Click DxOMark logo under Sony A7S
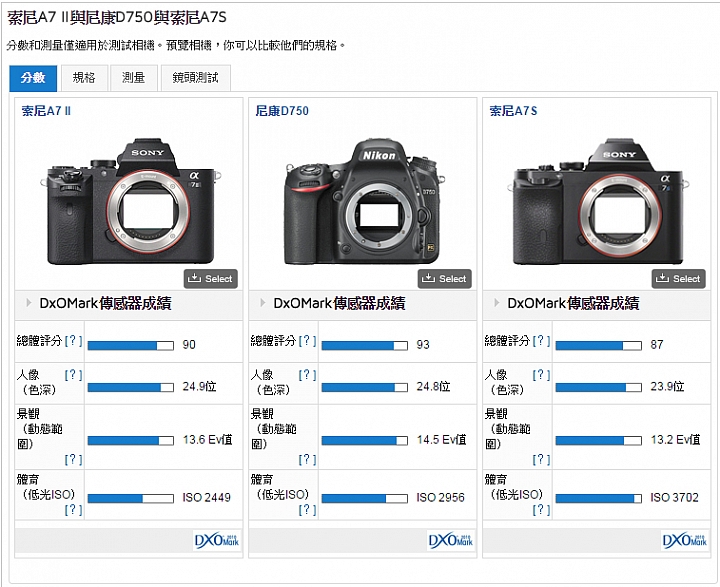The width and height of the screenshot is (720, 587). (684, 541)
